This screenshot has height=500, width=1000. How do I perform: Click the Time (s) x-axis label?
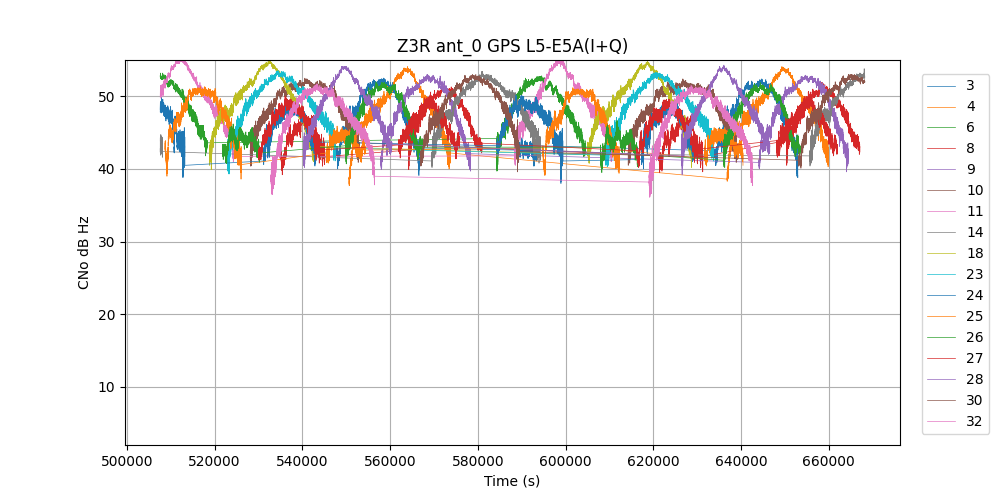[512, 481]
